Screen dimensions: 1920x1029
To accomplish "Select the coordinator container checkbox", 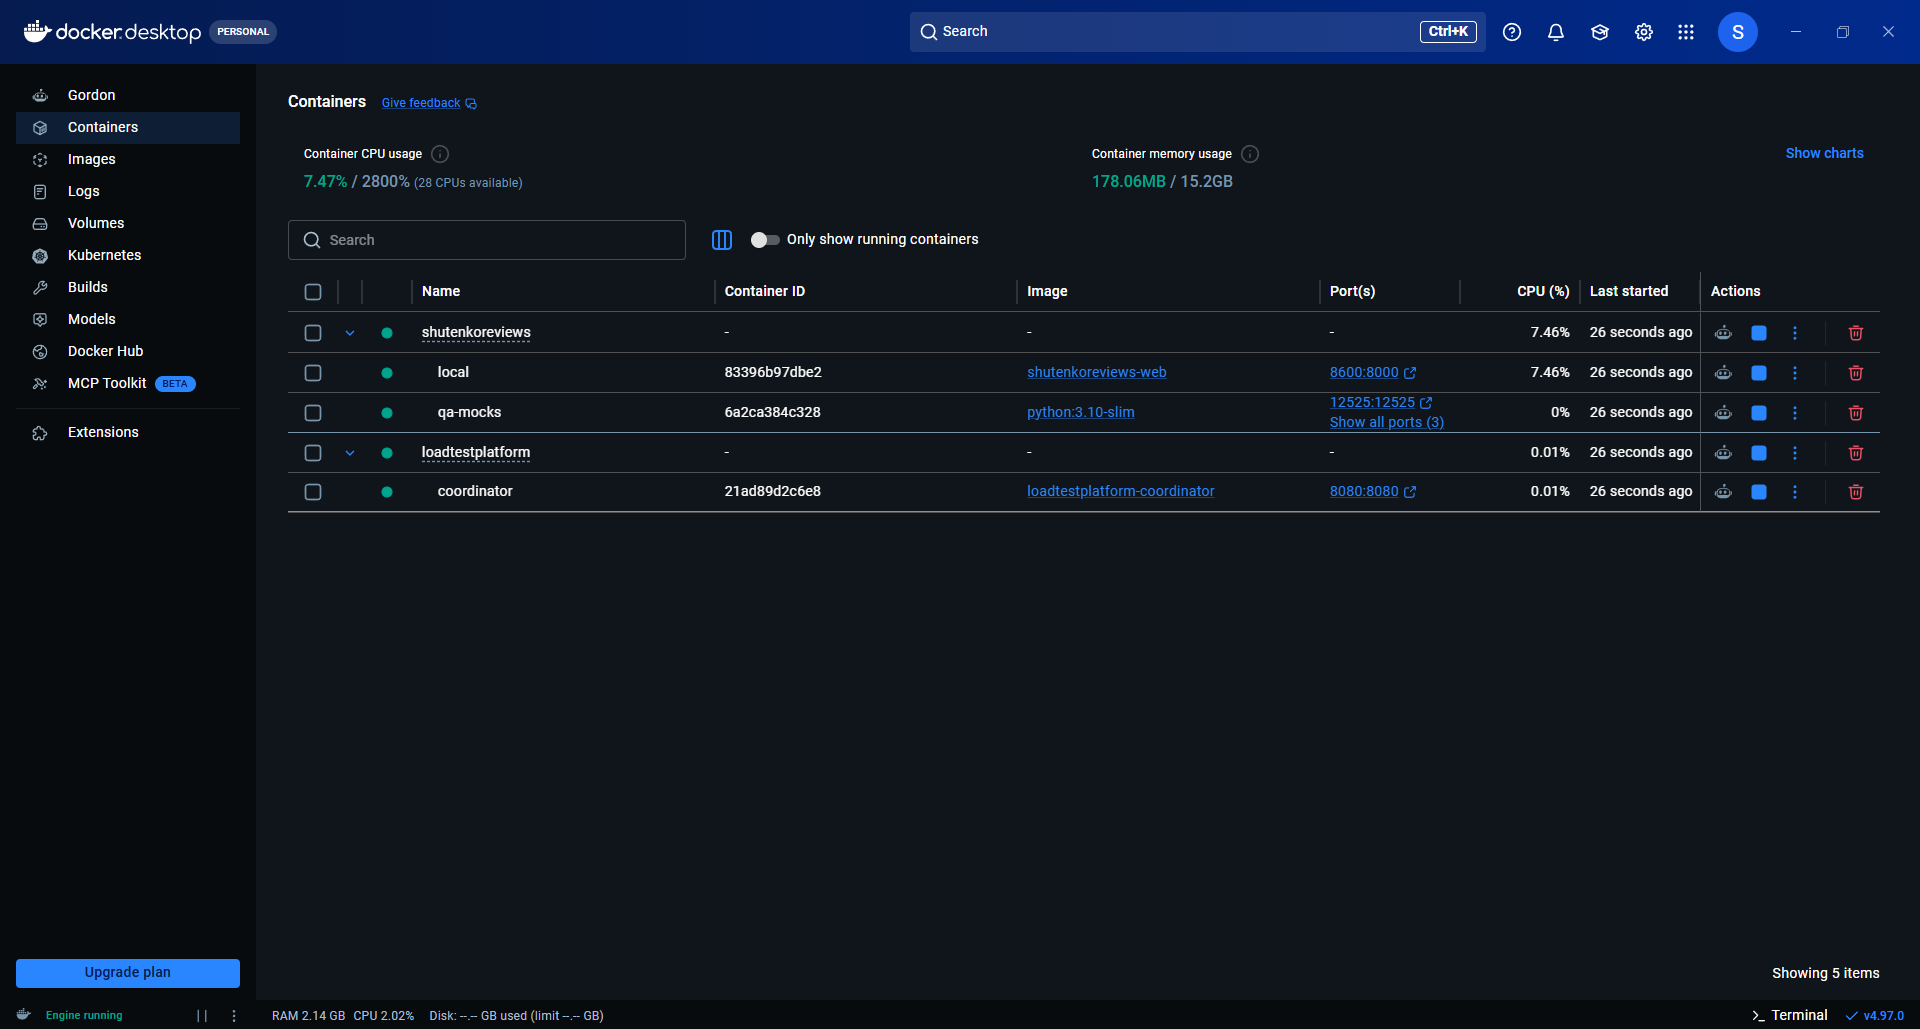I will coord(313,492).
